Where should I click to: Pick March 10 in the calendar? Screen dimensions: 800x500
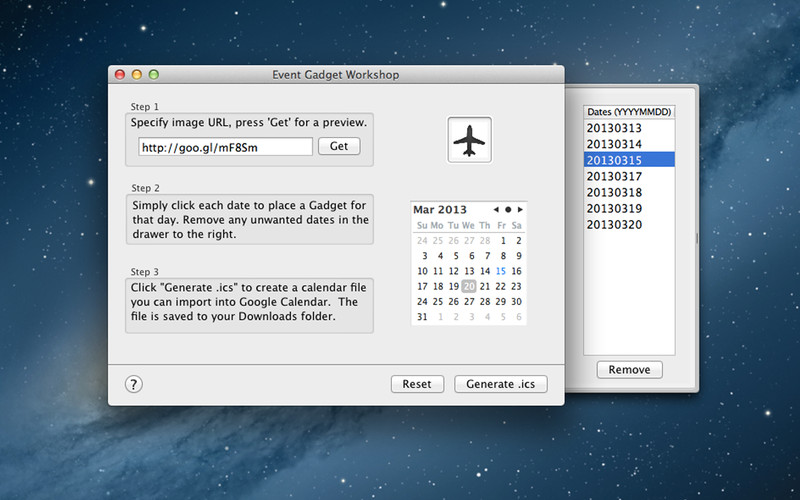[422, 271]
